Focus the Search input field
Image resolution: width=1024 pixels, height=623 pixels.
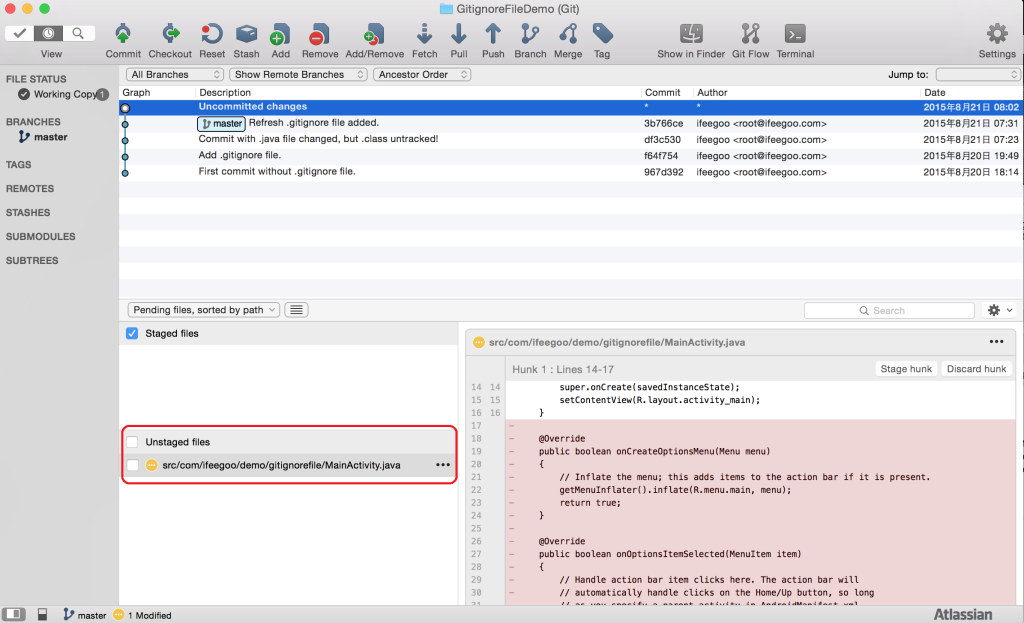889,310
